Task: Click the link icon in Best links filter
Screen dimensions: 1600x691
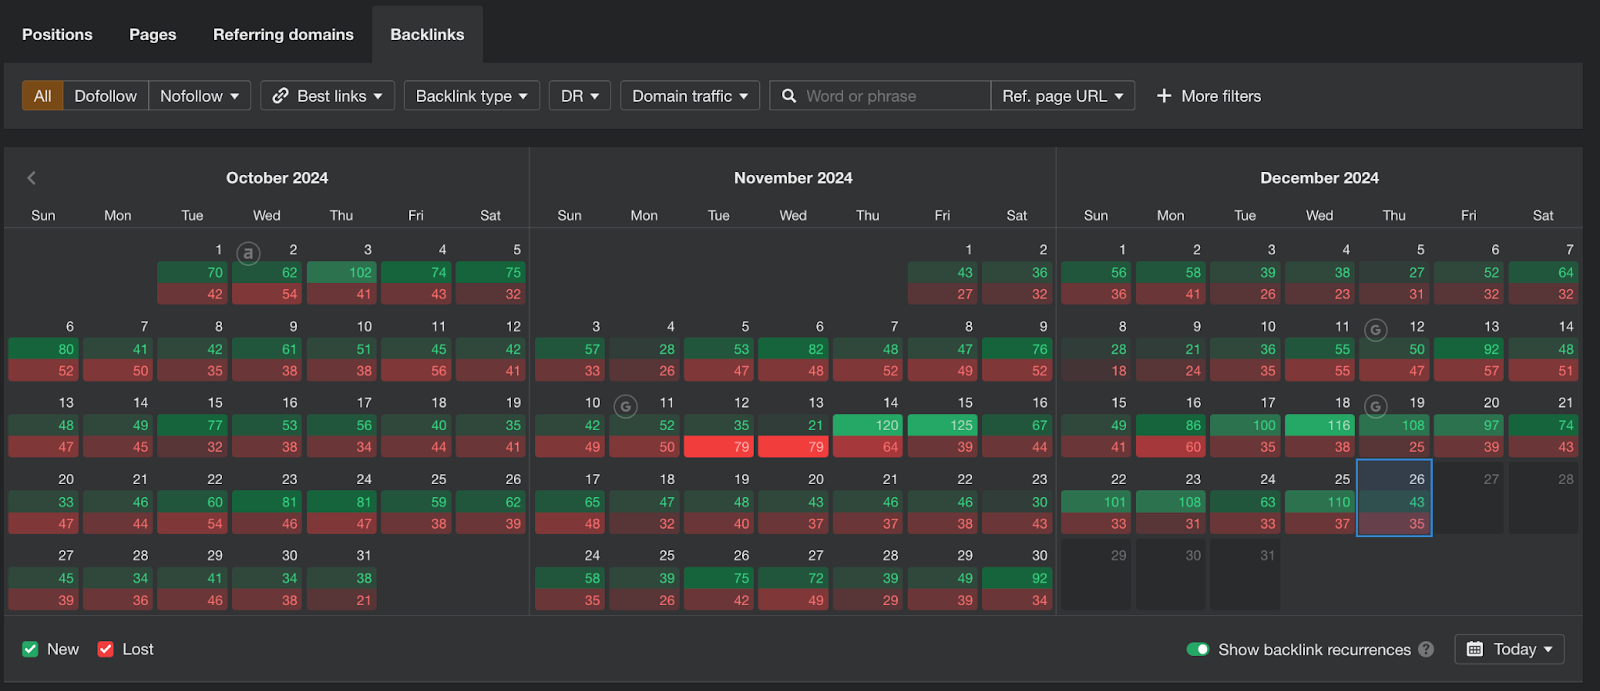Action: [281, 96]
